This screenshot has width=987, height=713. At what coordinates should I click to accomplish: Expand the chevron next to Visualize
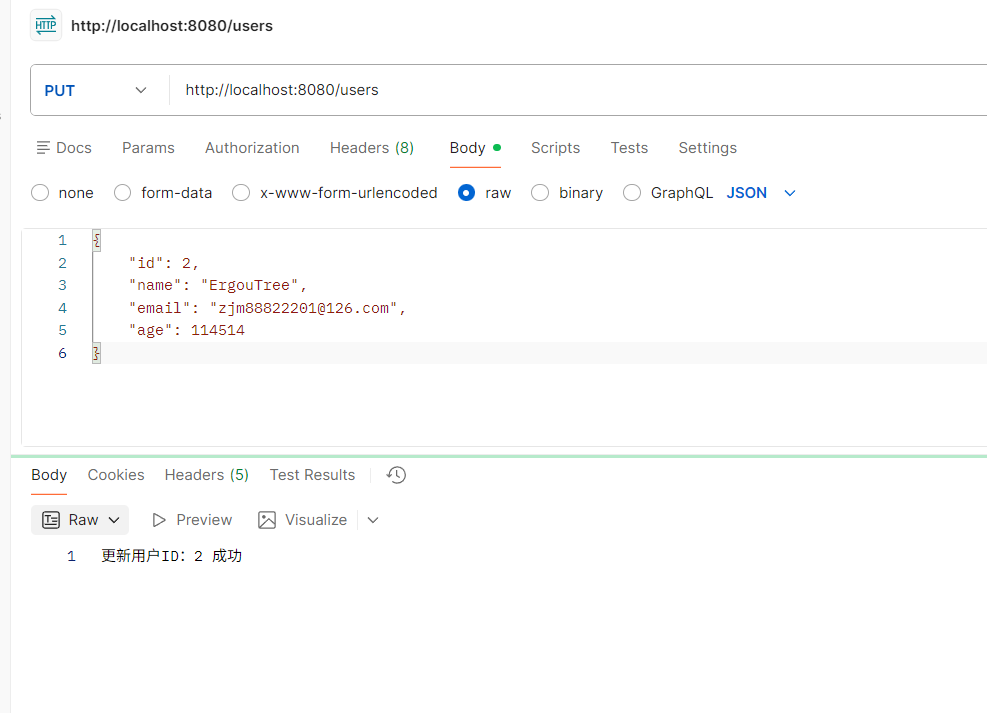373,520
